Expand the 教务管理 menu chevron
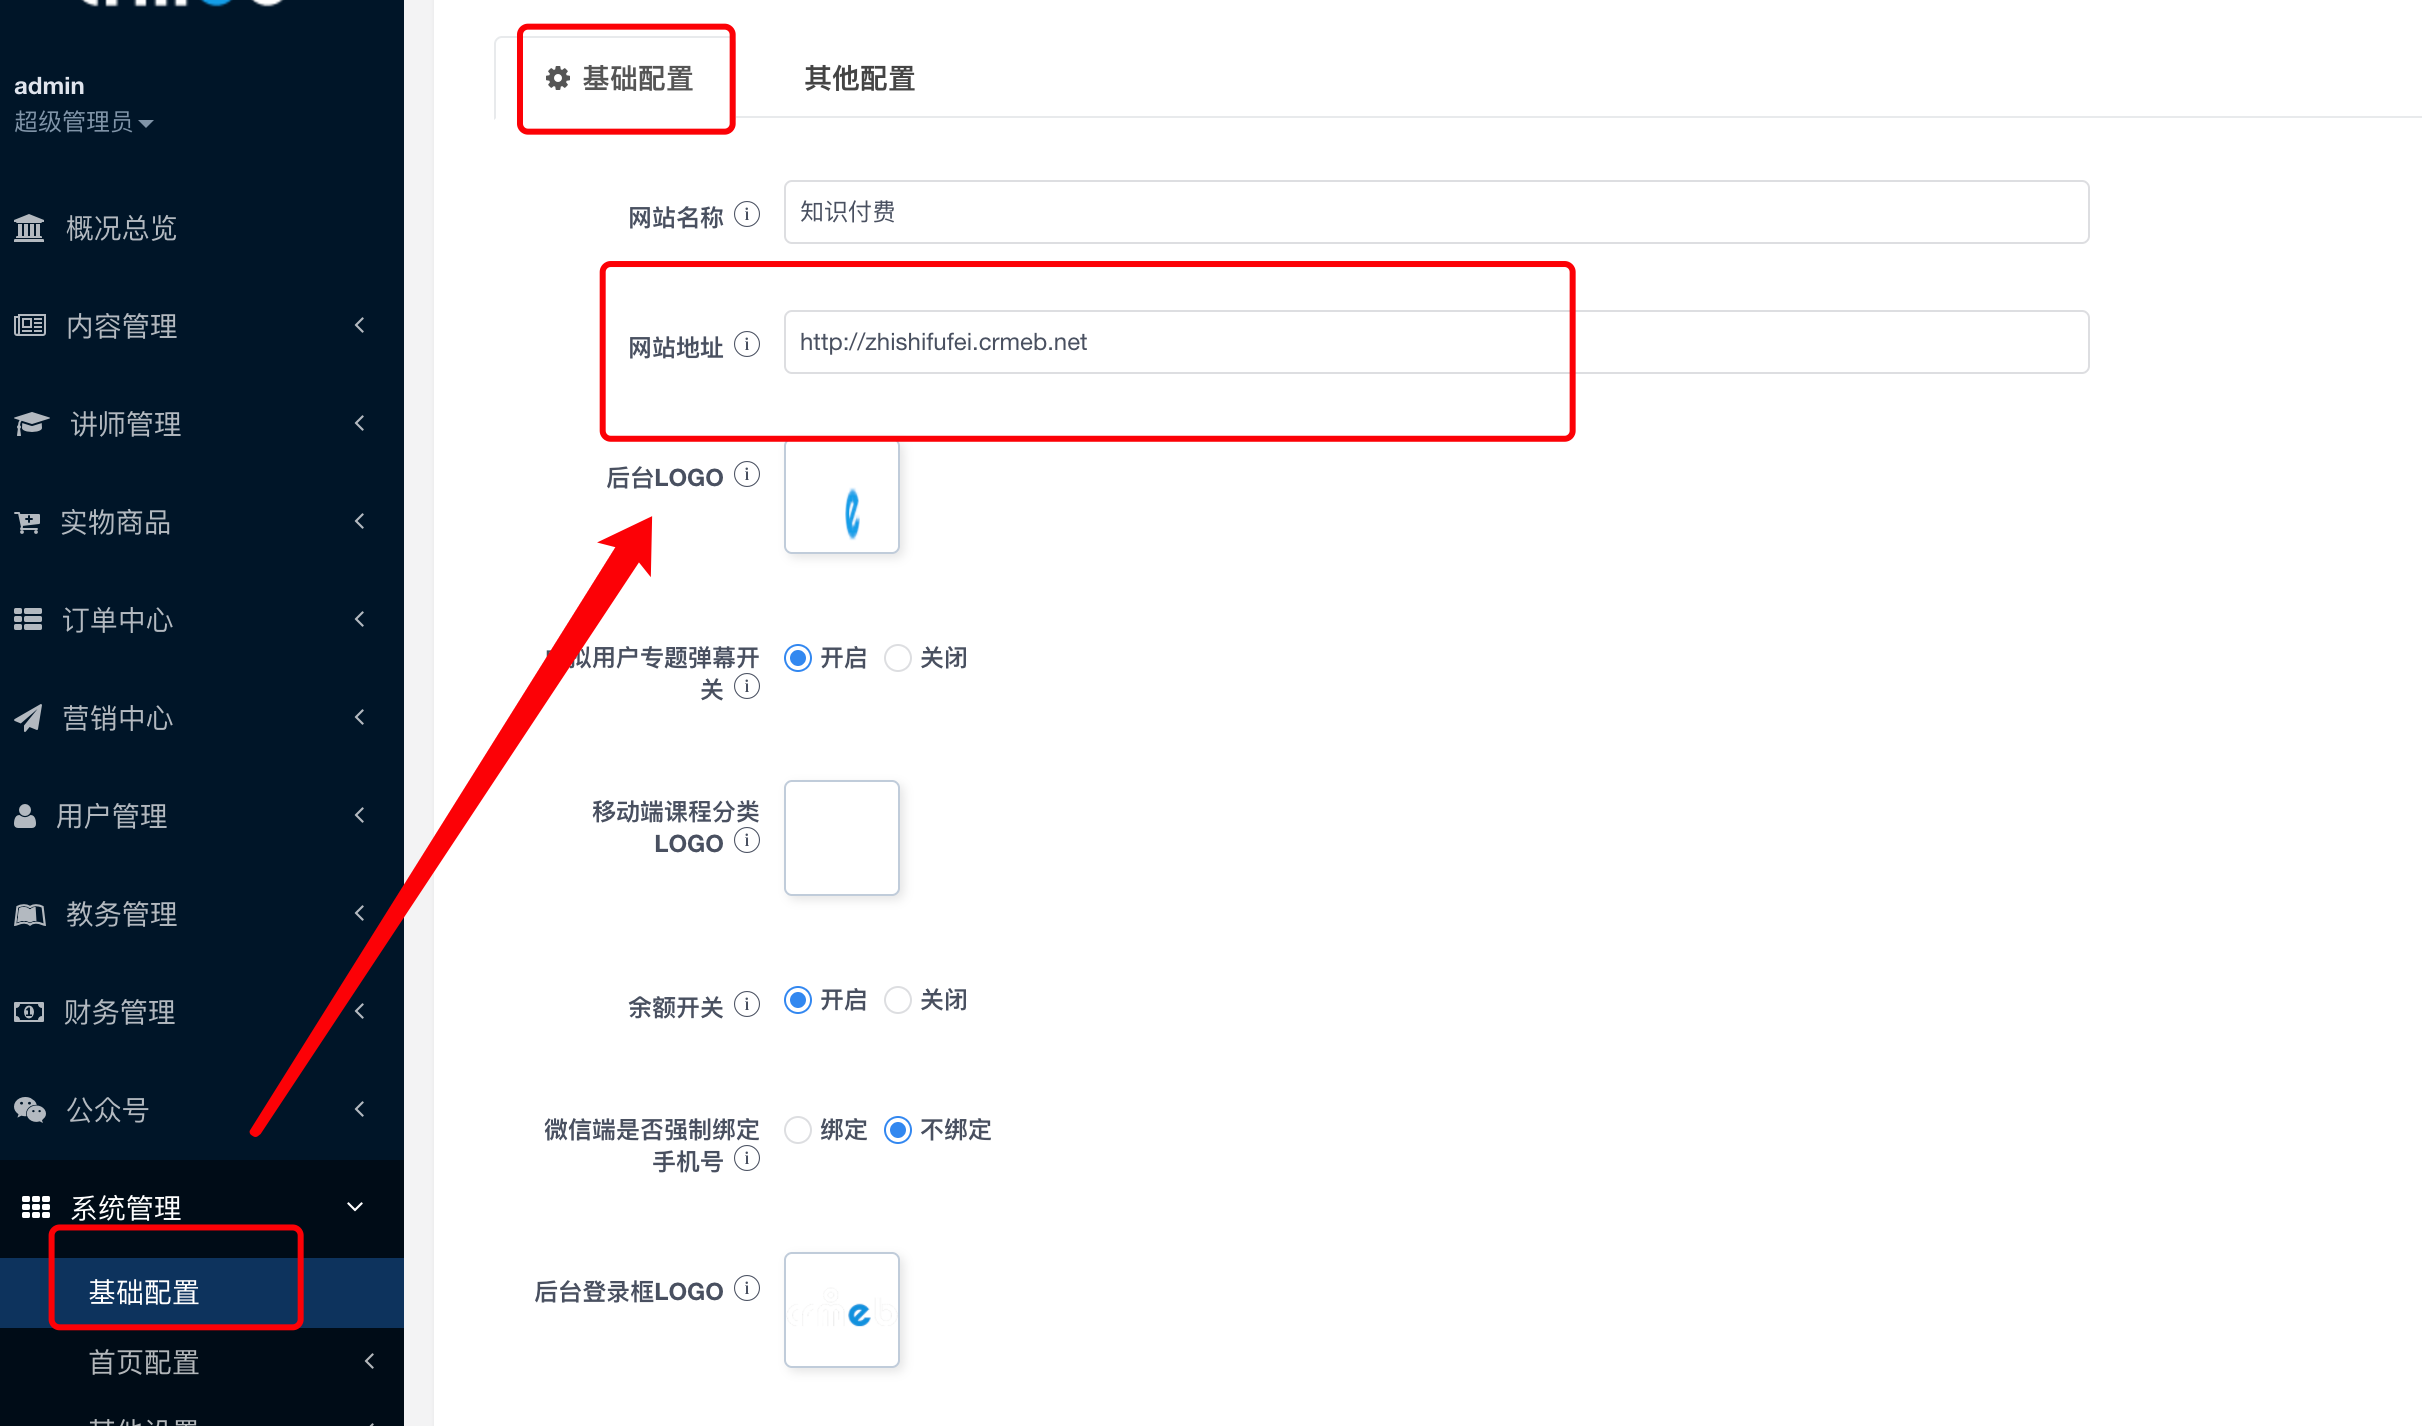Viewport: 2422px width, 1426px height. (360, 913)
